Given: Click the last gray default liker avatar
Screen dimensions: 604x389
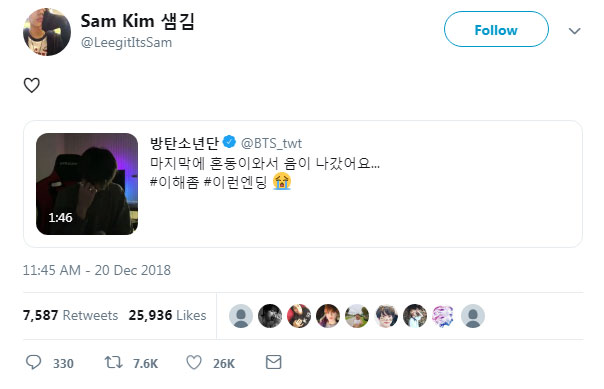Looking at the screenshot, I should coord(473,316).
